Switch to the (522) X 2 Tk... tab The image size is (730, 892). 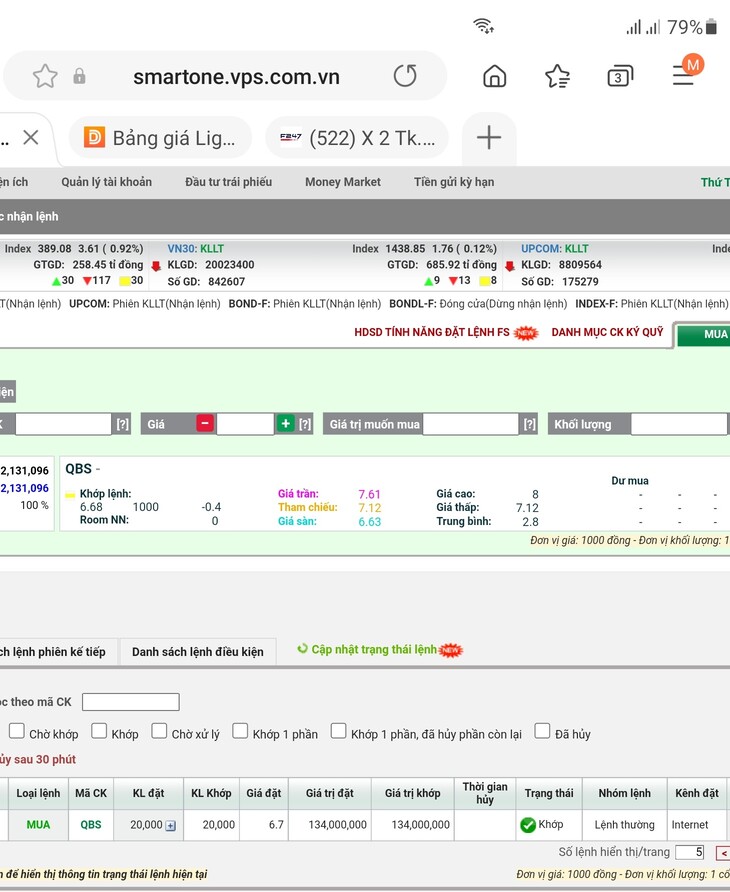[x=357, y=138]
